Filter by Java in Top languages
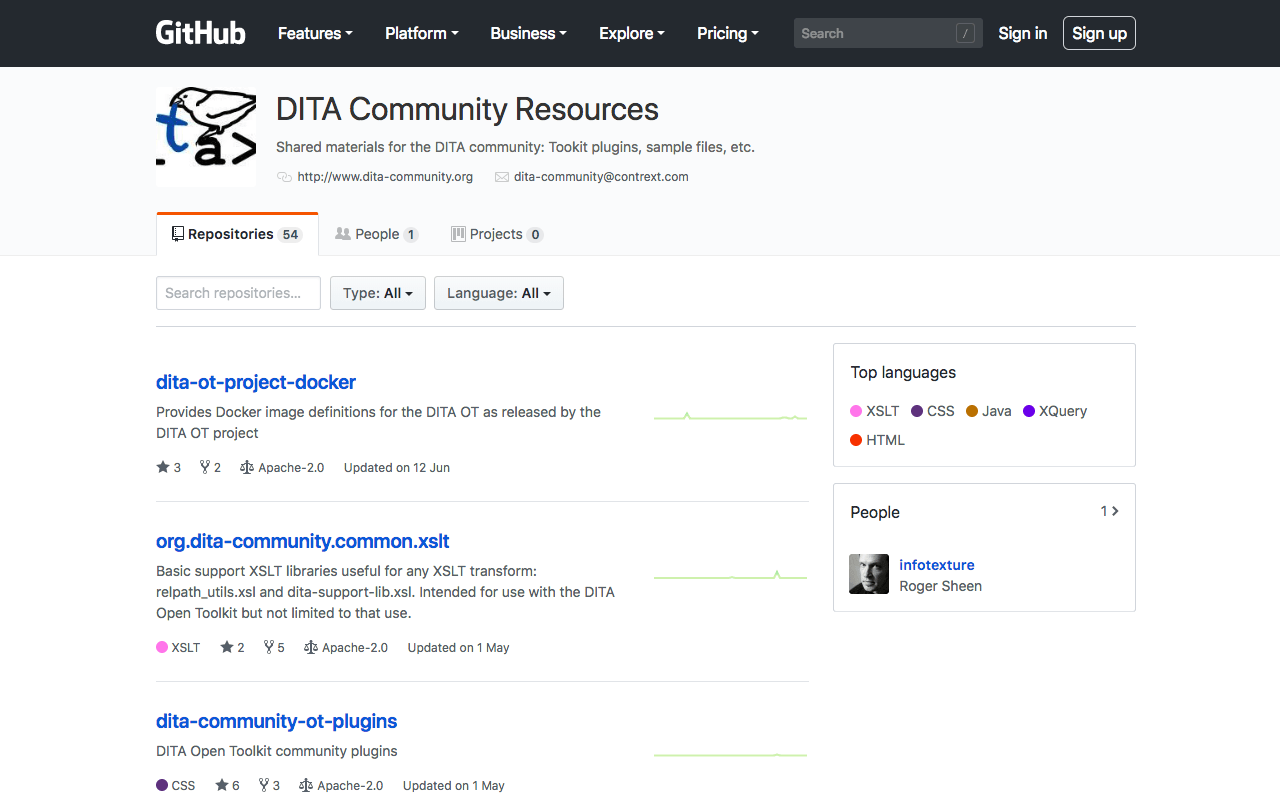Screen dimensions: 1280x800 point(989,411)
